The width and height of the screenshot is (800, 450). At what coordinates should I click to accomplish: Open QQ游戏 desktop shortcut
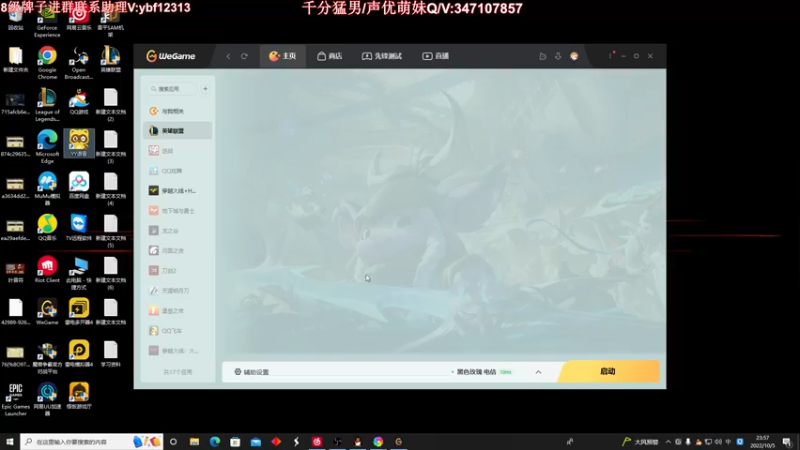click(79, 101)
